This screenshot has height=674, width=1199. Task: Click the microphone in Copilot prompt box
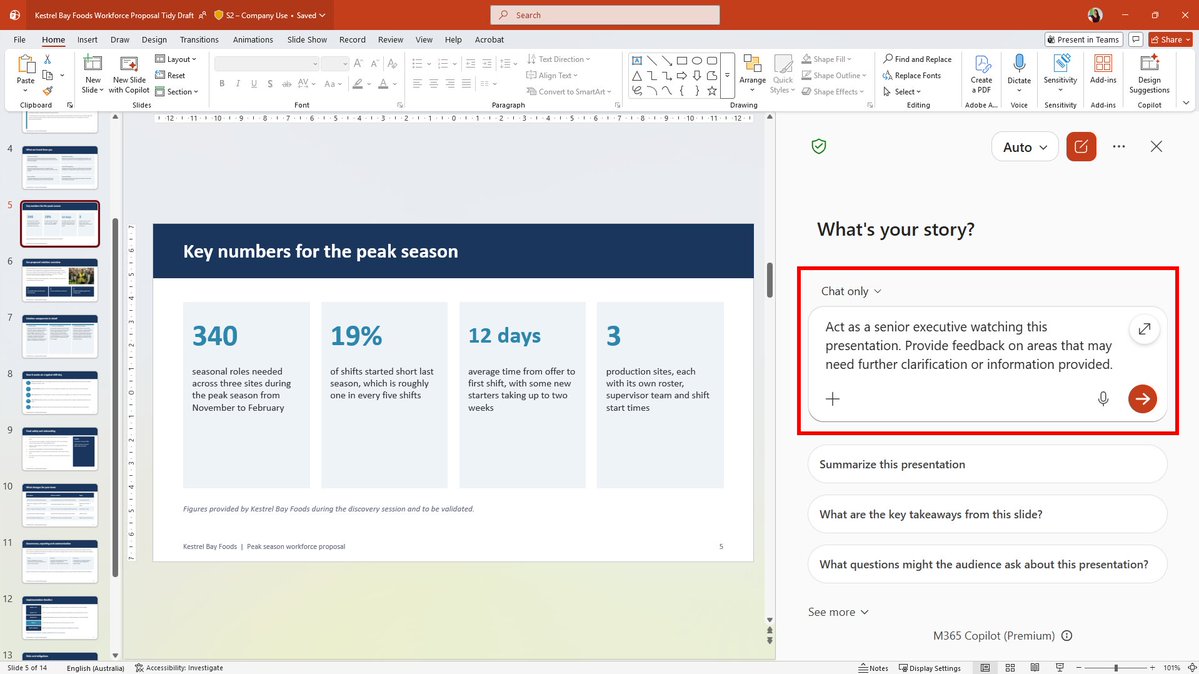tap(1103, 399)
